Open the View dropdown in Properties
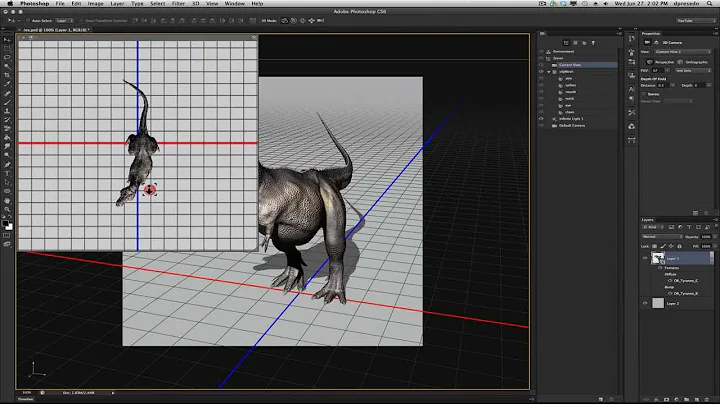The width and height of the screenshot is (720, 404). point(683,52)
